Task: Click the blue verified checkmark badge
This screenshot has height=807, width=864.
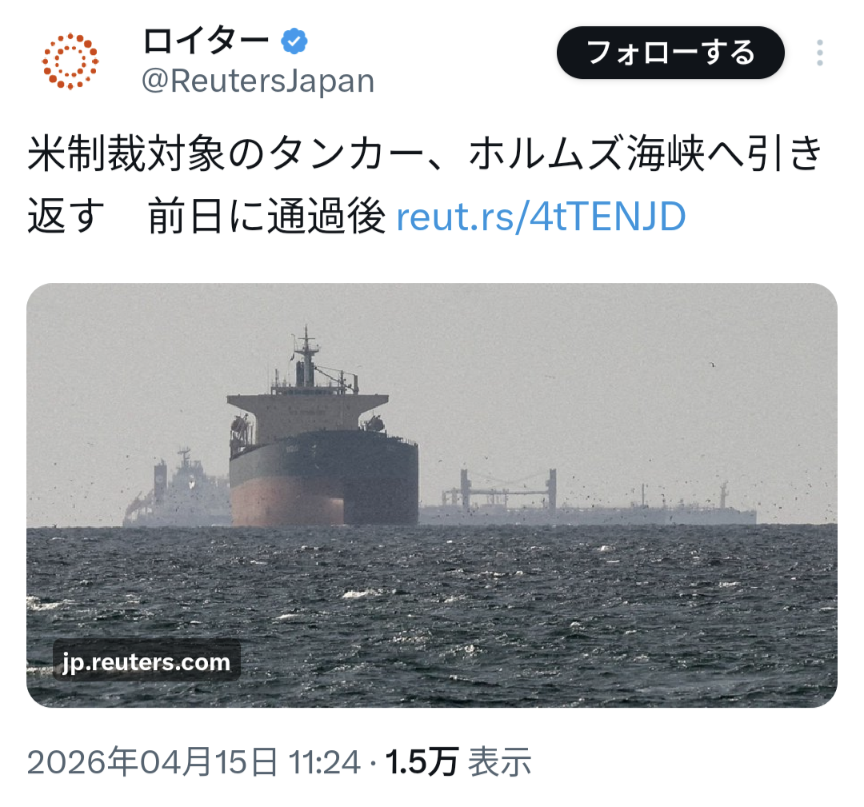Action: pos(294,41)
